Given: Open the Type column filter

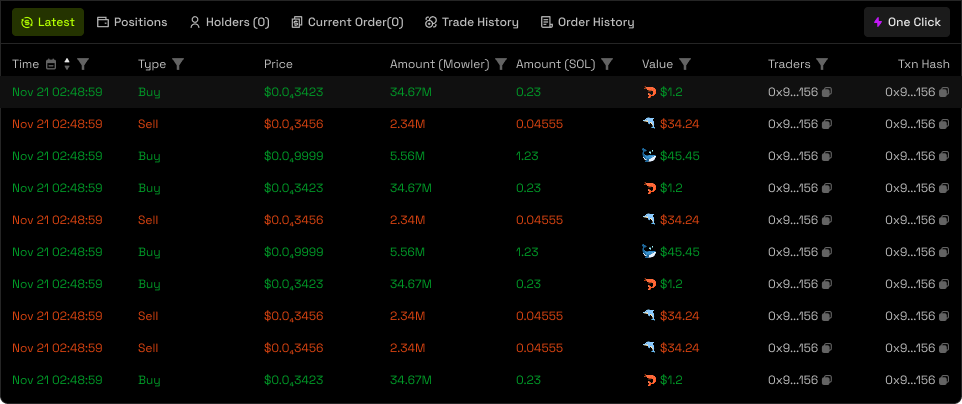Looking at the screenshot, I should point(178,64).
